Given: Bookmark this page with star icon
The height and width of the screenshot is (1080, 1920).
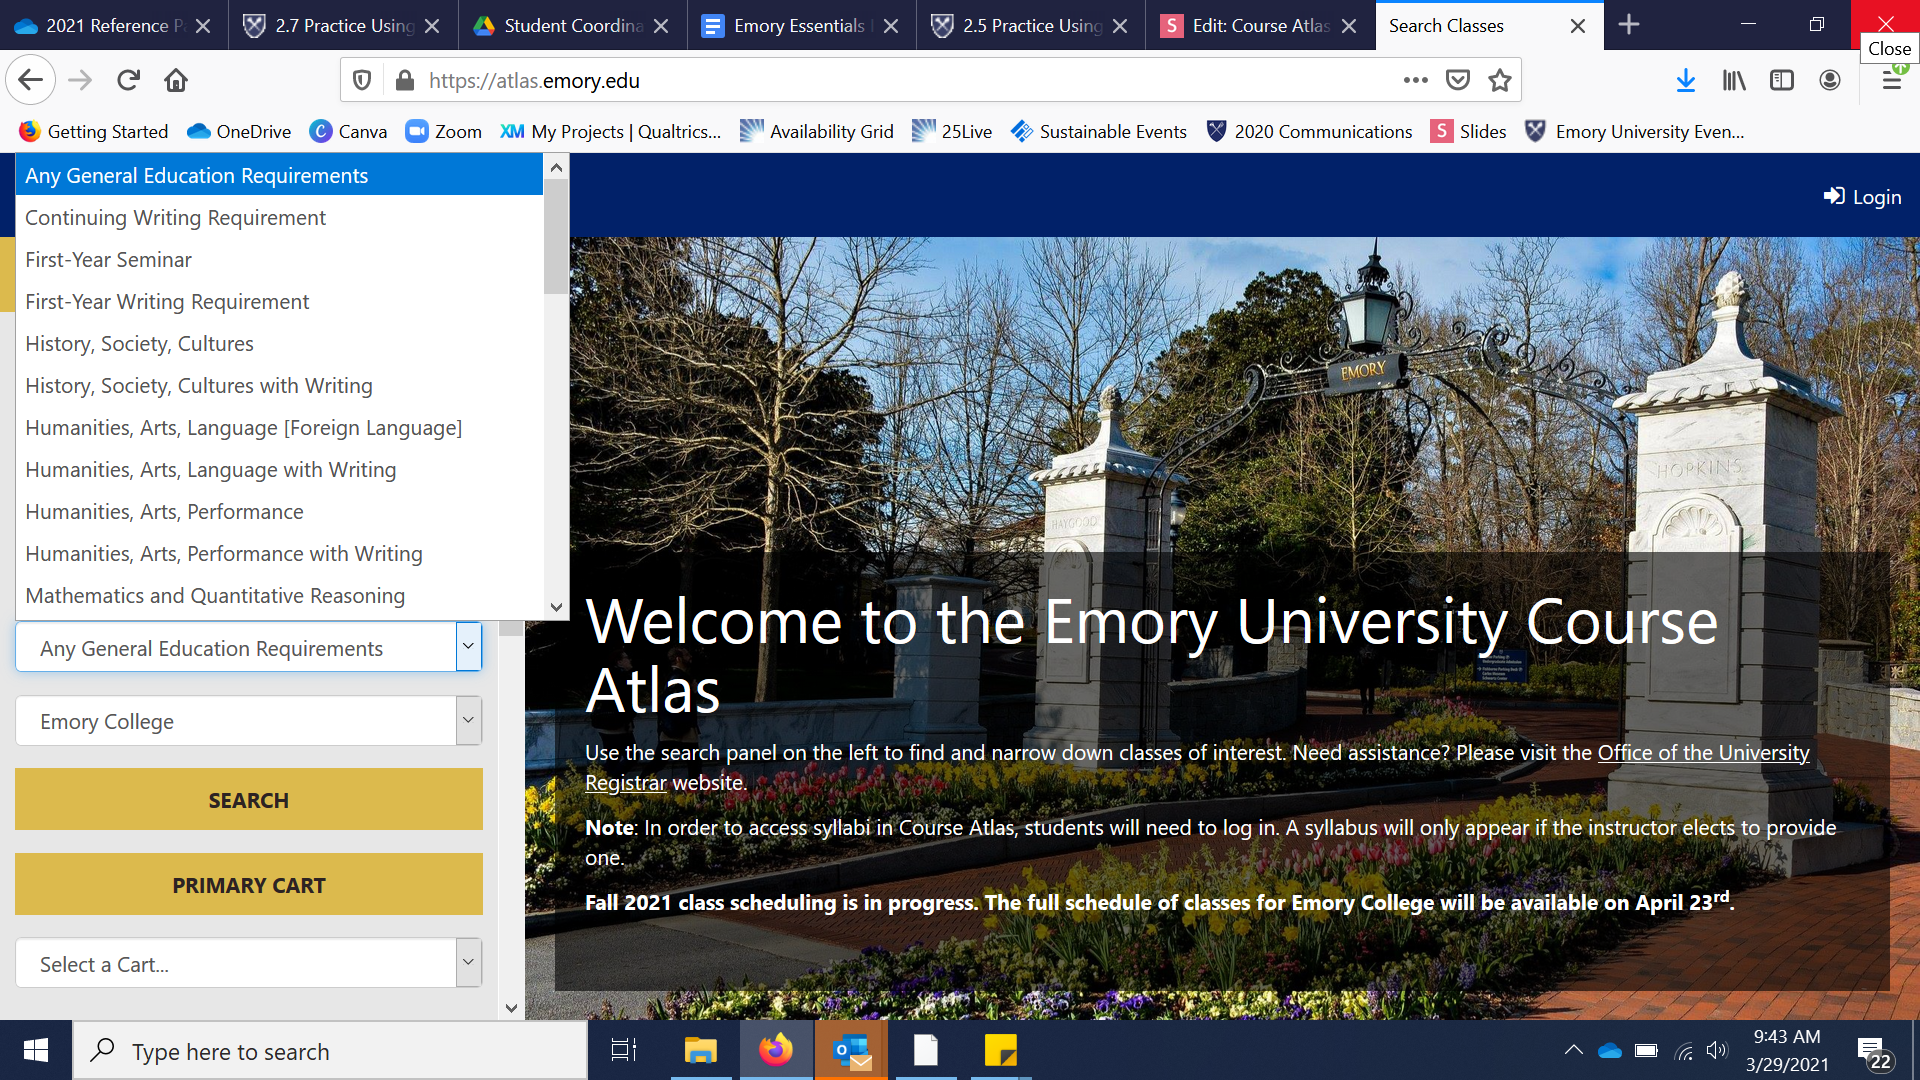Looking at the screenshot, I should point(1499,80).
